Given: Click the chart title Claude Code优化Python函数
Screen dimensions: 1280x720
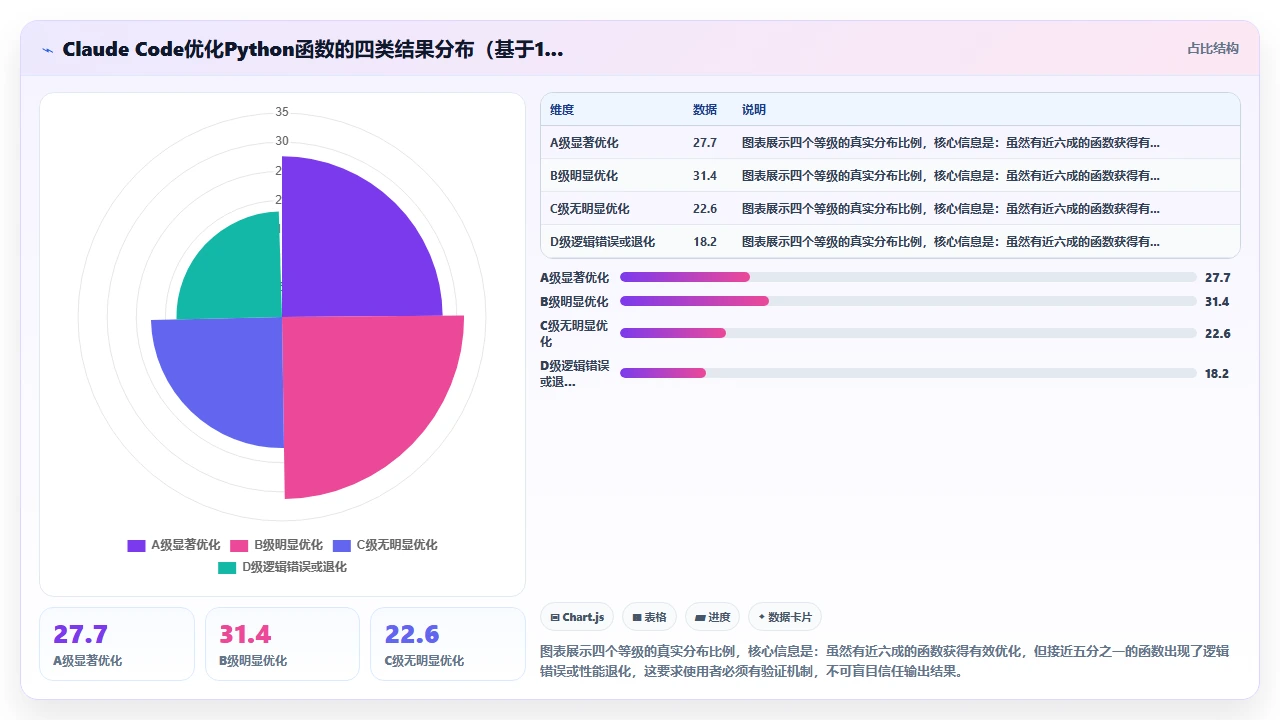Looking at the screenshot, I should (x=313, y=49).
